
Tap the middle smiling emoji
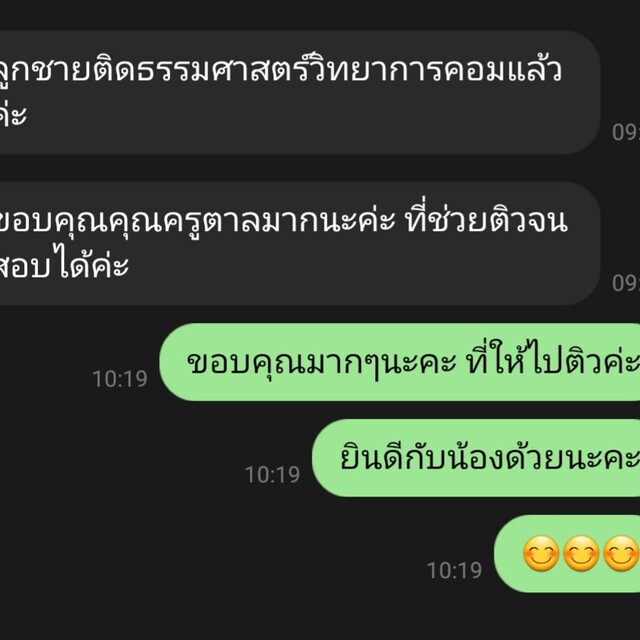(x=581, y=553)
